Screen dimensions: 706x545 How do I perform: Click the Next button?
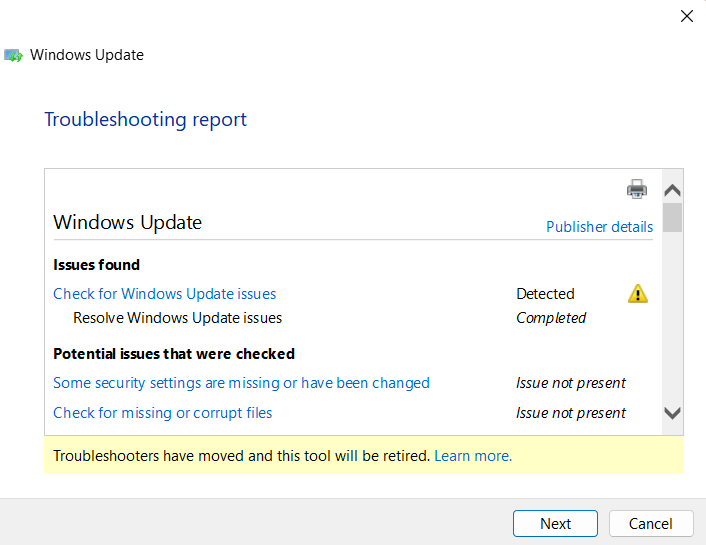pyautogui.click(x=555, y=523)
